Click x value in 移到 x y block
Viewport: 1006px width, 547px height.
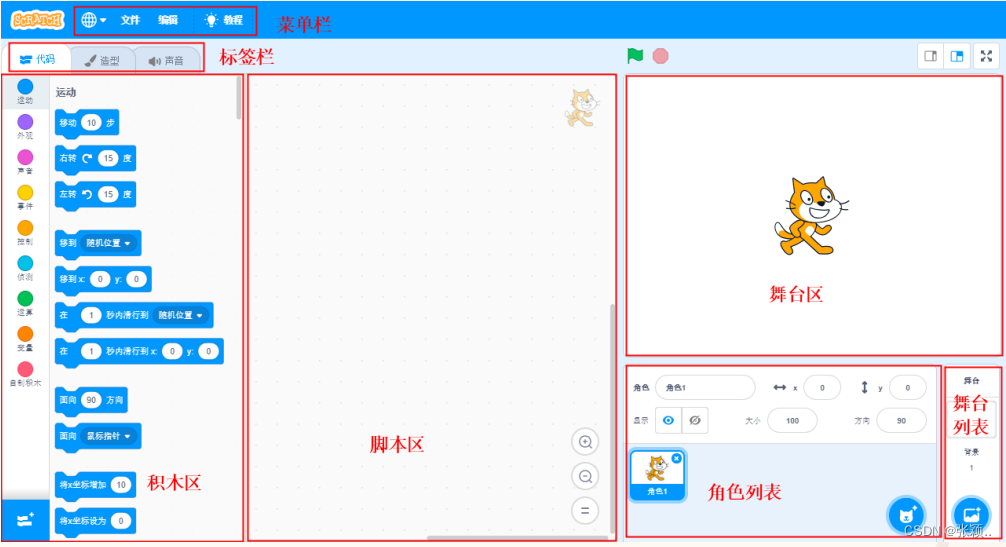pos(100,279)
